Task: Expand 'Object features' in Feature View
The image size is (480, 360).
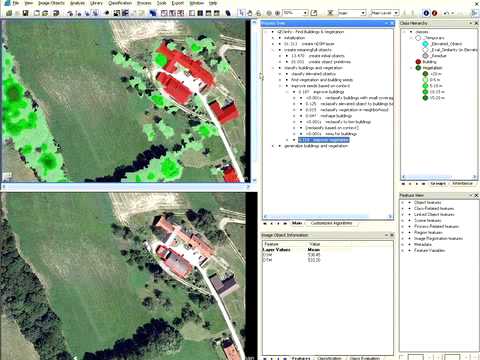Action: point(402,202)
